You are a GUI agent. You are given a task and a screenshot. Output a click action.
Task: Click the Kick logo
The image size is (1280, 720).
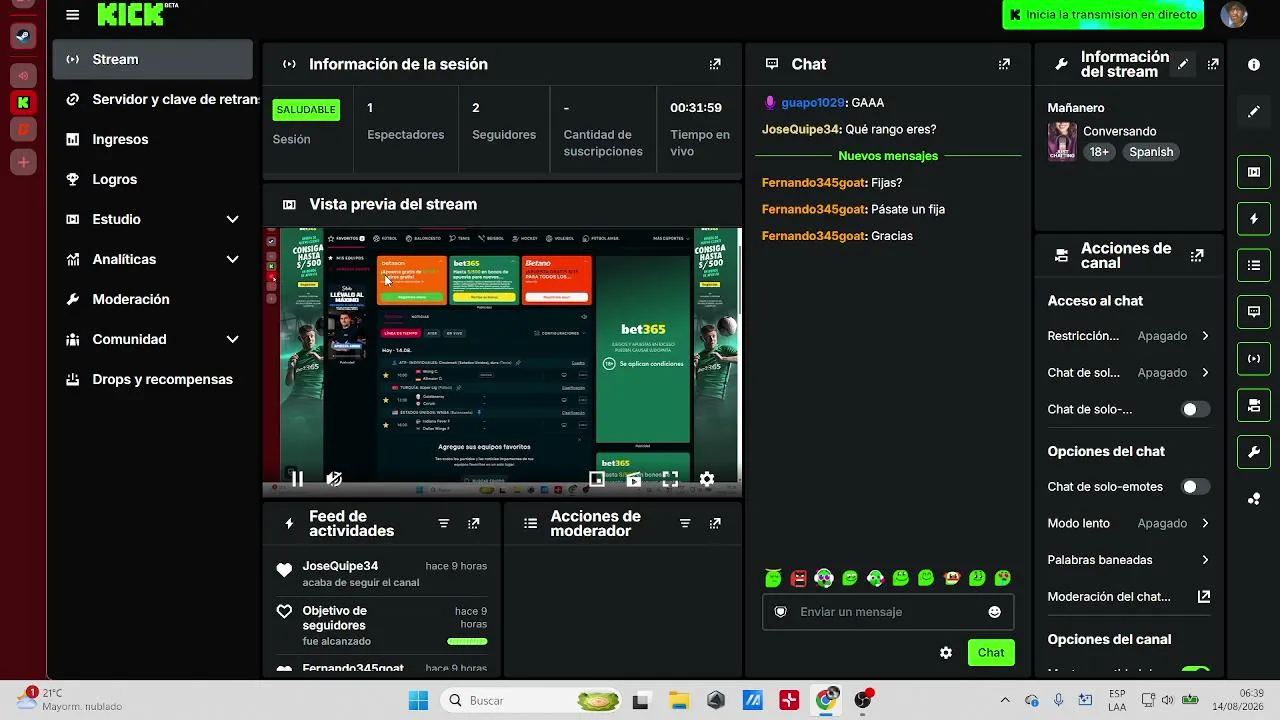[132, 14]
